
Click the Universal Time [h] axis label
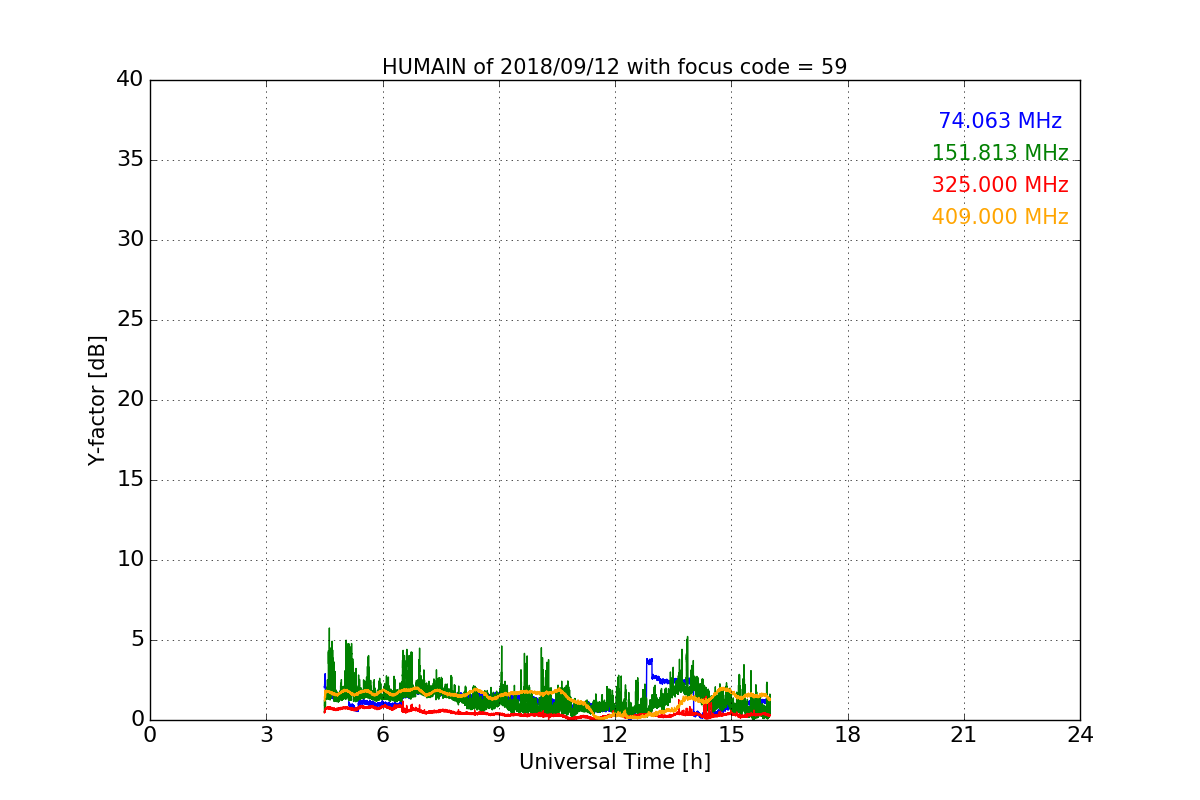615,762
